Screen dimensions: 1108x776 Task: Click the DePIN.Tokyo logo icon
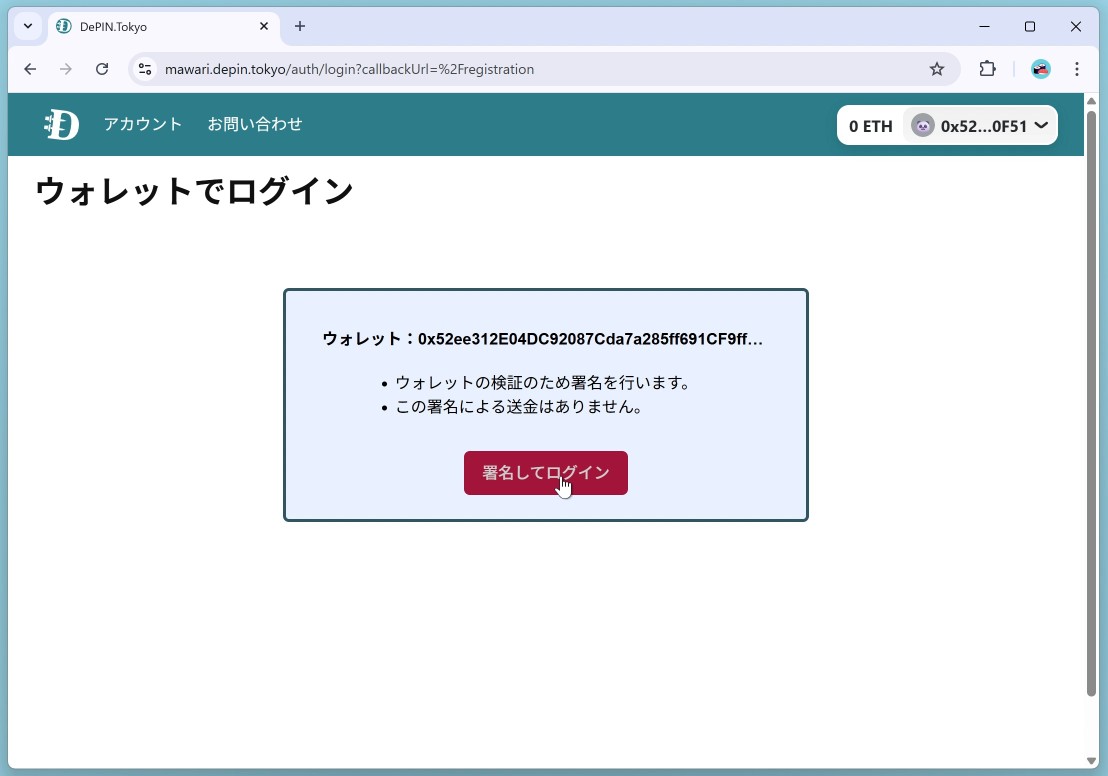pos(61,125)
